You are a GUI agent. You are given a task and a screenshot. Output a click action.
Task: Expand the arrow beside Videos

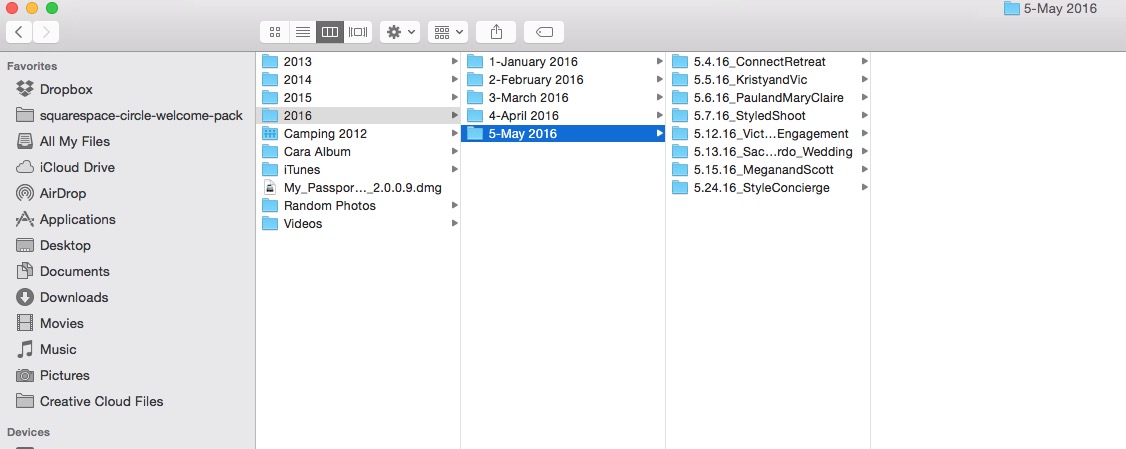tap(455, 223)
